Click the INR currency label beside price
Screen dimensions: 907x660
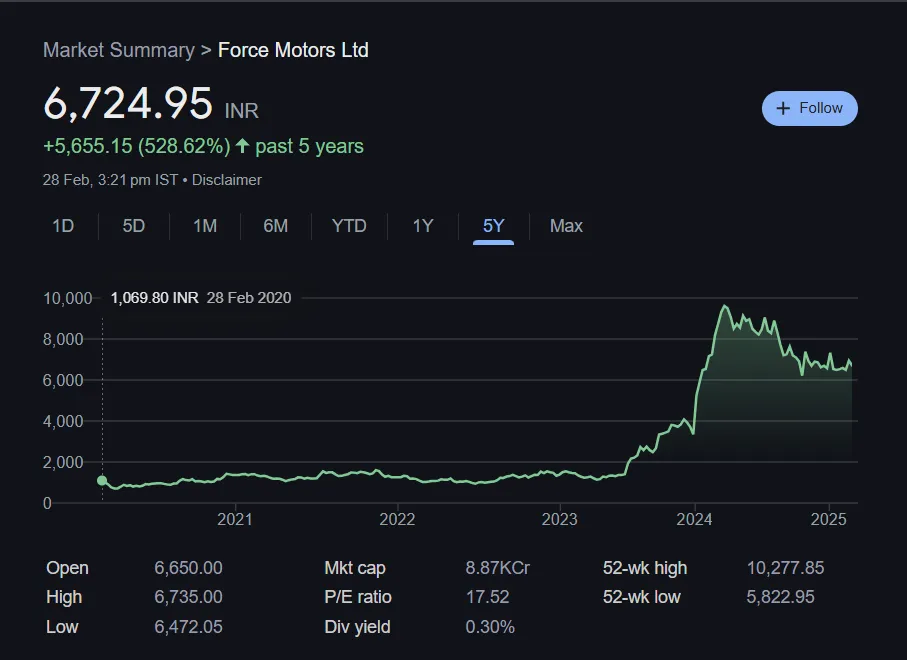pos(242,110)
